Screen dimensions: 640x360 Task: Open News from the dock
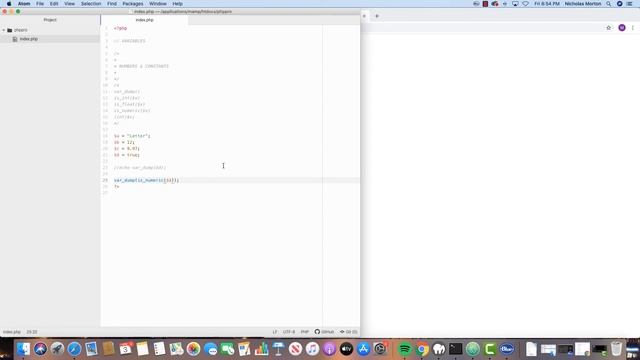coord(296,349)
